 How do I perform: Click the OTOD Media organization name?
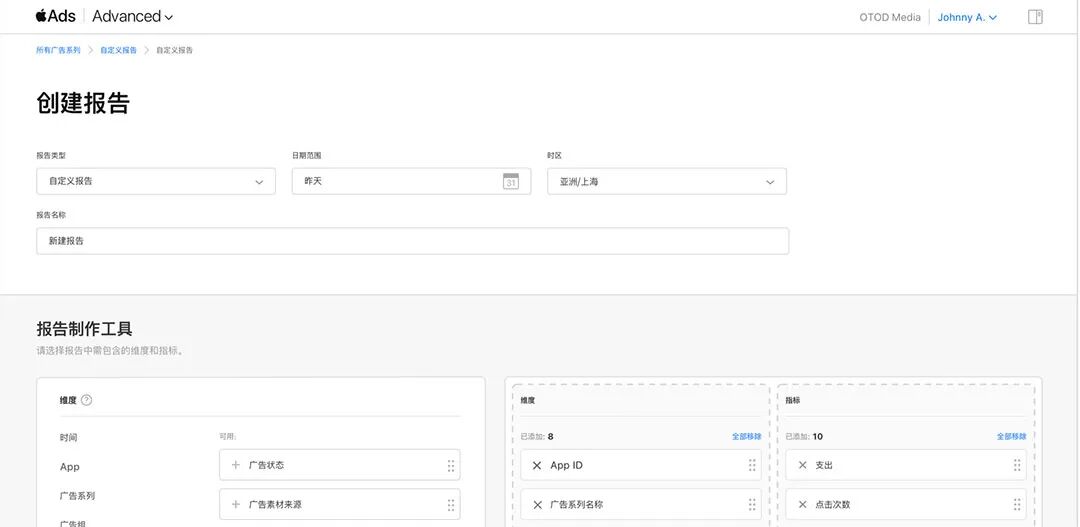pos(890,17)
